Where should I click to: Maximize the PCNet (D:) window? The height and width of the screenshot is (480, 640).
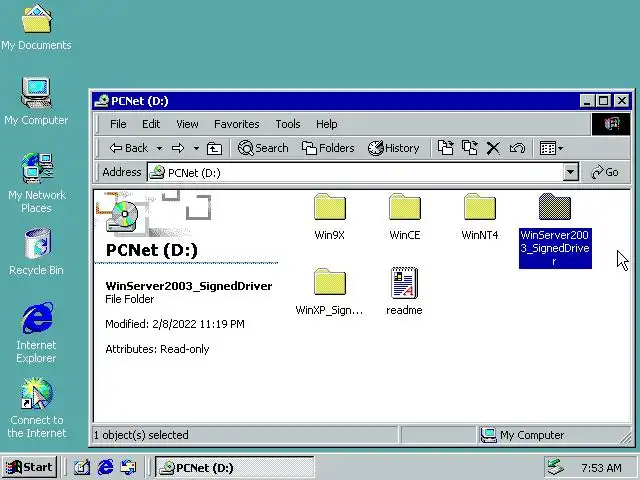pyautogui.click(x=604, y=101)
